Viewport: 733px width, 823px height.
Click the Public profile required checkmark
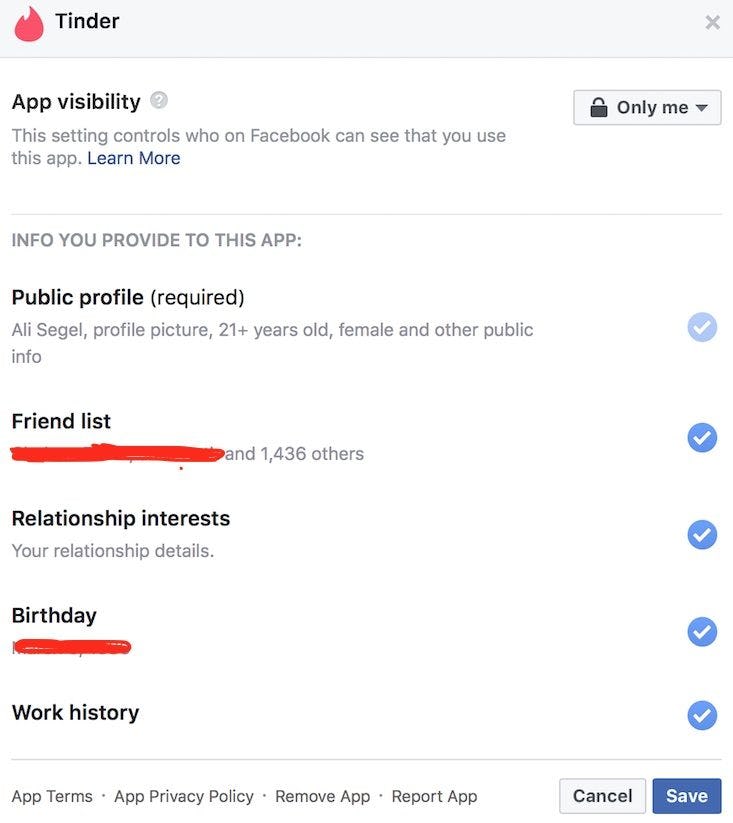[x=702, y=327]
